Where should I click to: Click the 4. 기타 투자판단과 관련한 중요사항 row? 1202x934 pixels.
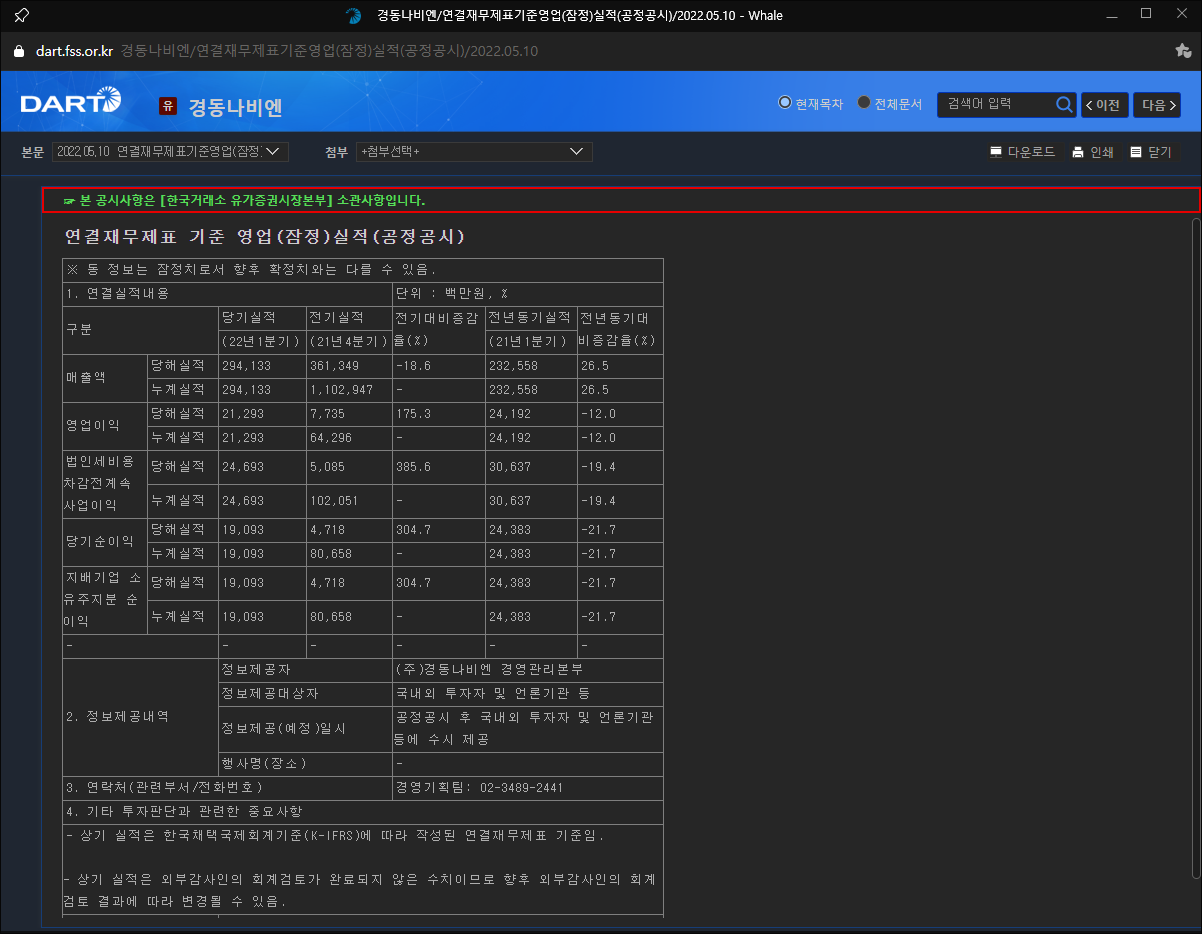(x=363, y=812)
